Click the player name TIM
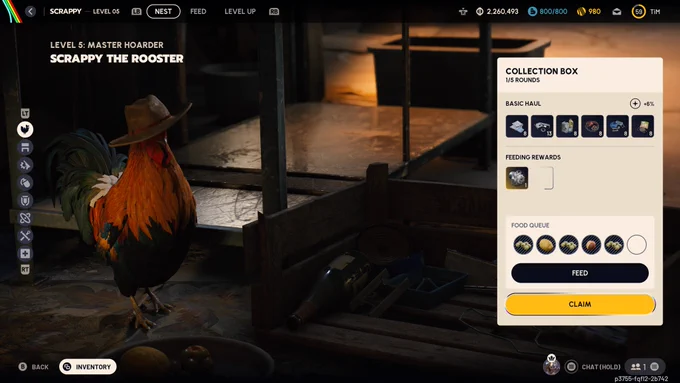Screen dimensions: 680x383 (x=655, y=12)
